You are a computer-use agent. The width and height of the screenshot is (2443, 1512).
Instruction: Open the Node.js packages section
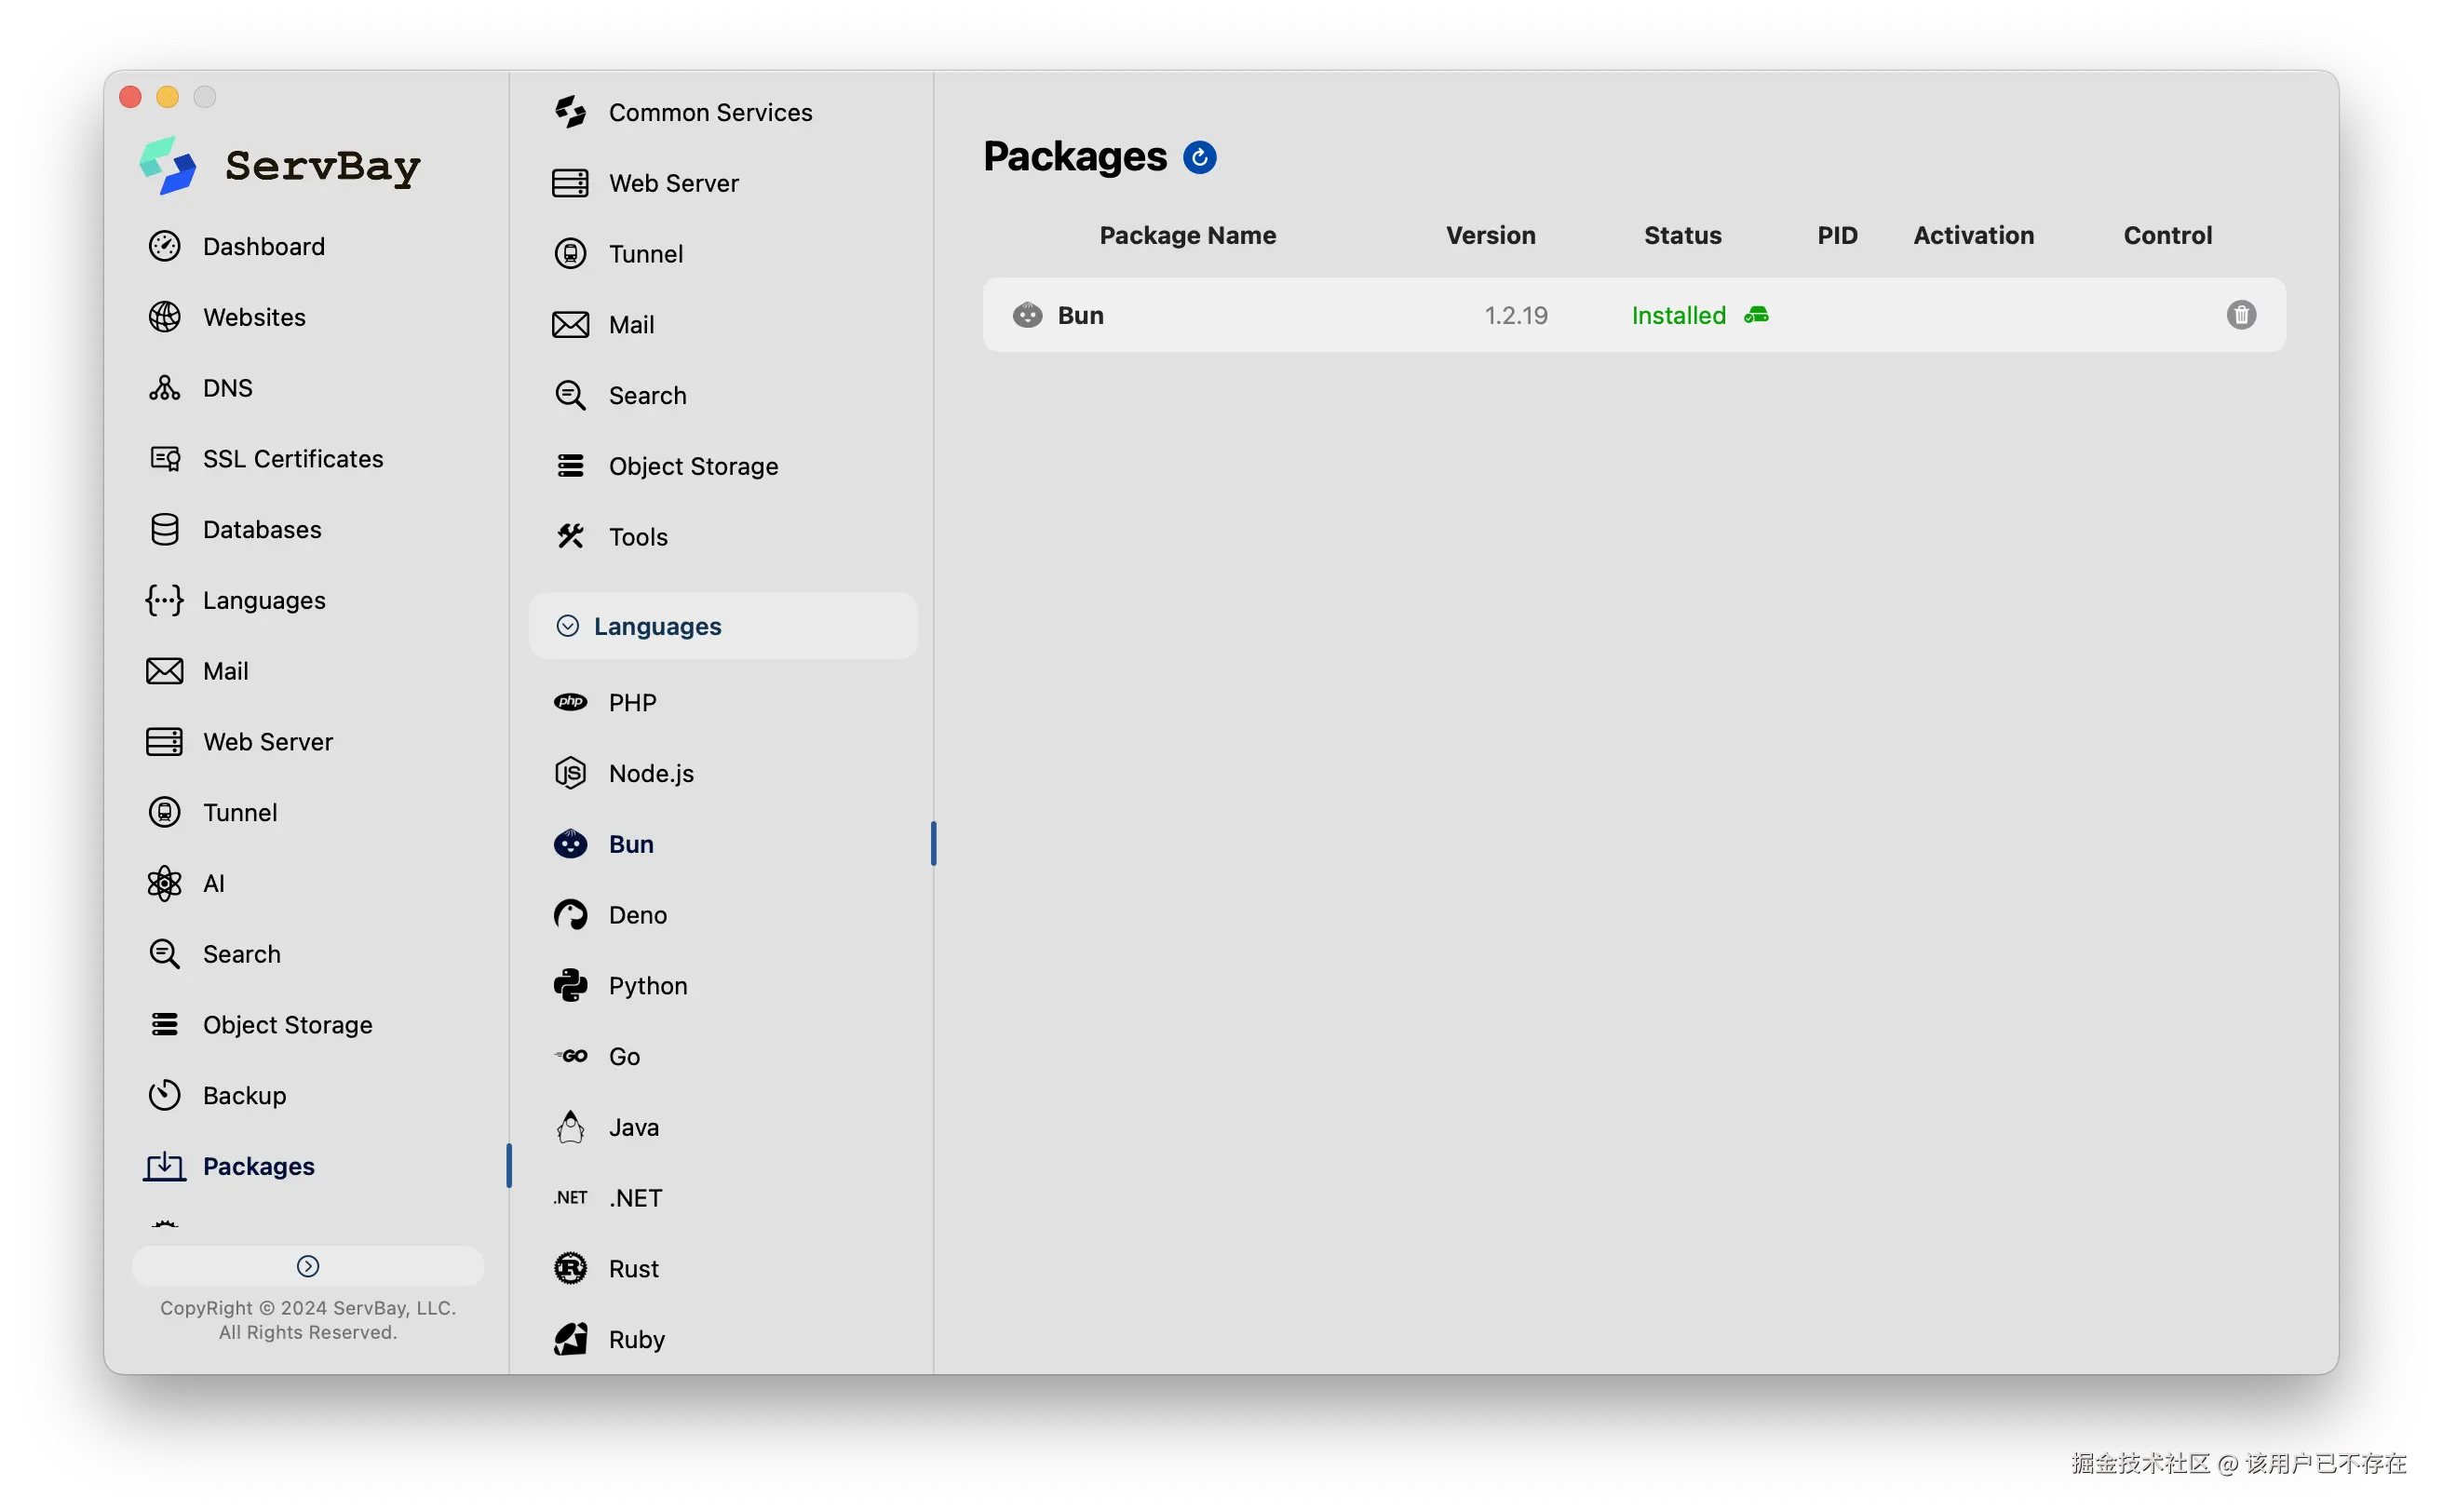[x=650, y=773]
